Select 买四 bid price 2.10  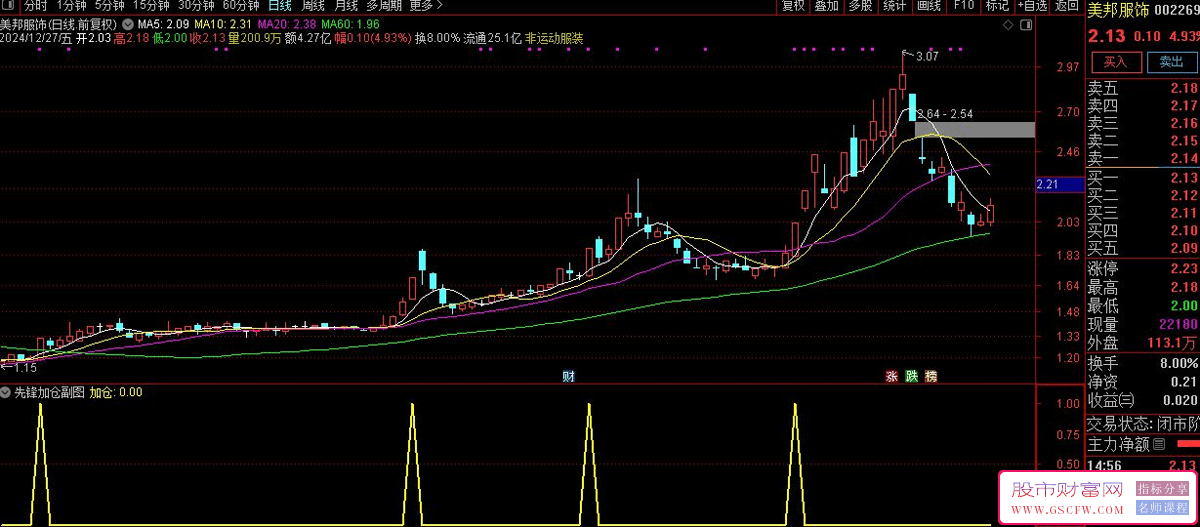(1143, 231)
